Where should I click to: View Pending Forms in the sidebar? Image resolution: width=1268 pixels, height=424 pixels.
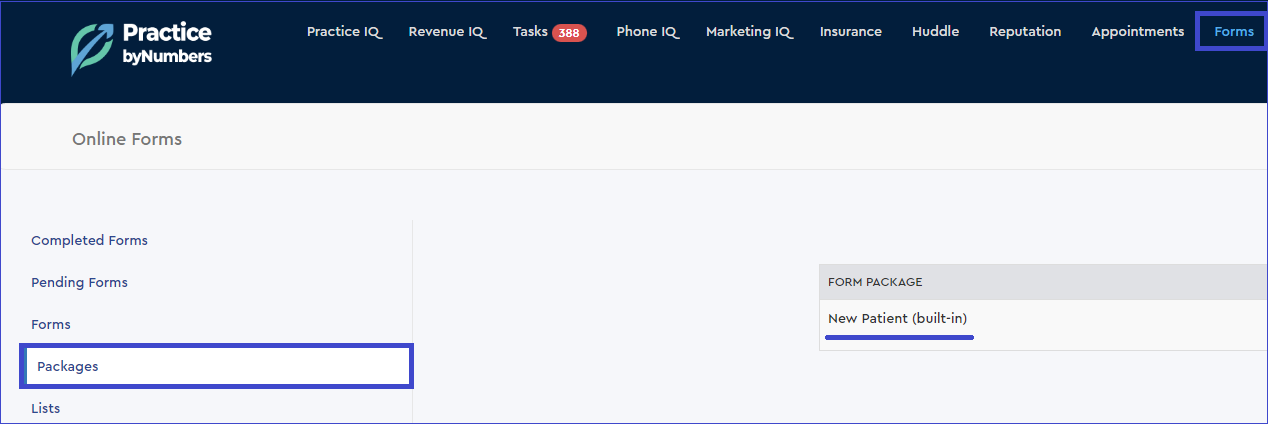[79, 282]
